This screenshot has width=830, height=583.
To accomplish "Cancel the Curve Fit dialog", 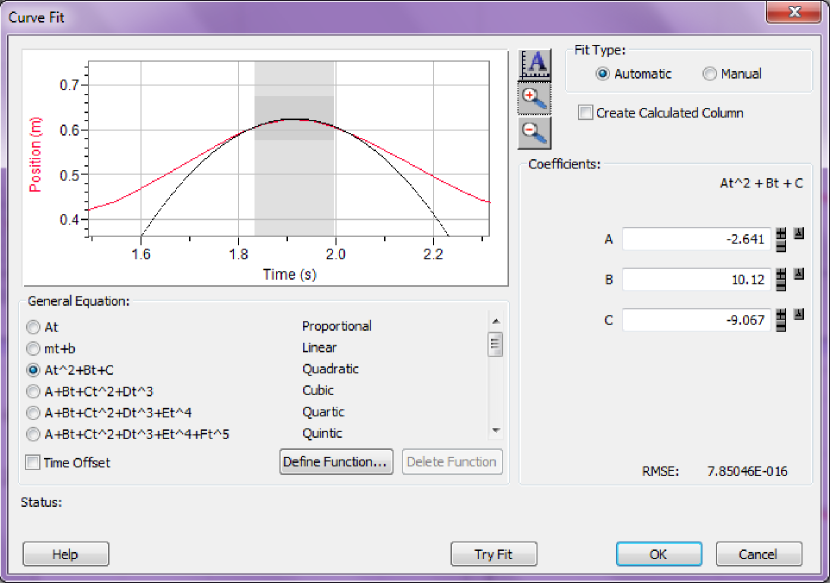I will [x=759, y=554].
